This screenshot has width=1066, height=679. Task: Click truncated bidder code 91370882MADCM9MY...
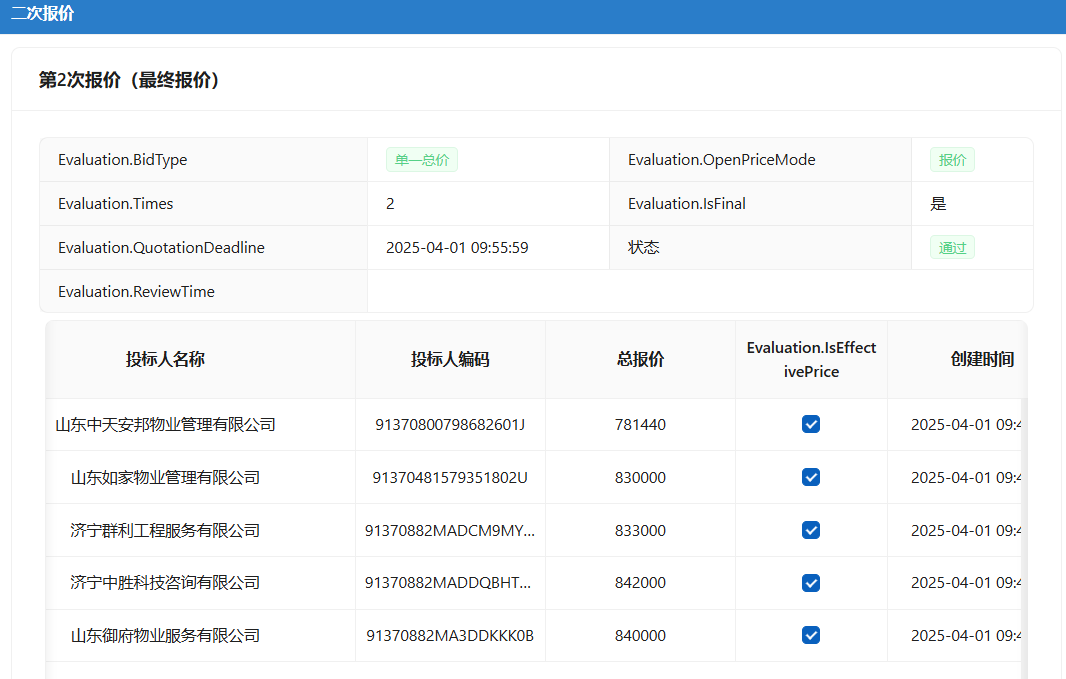[x=450, y=530]
